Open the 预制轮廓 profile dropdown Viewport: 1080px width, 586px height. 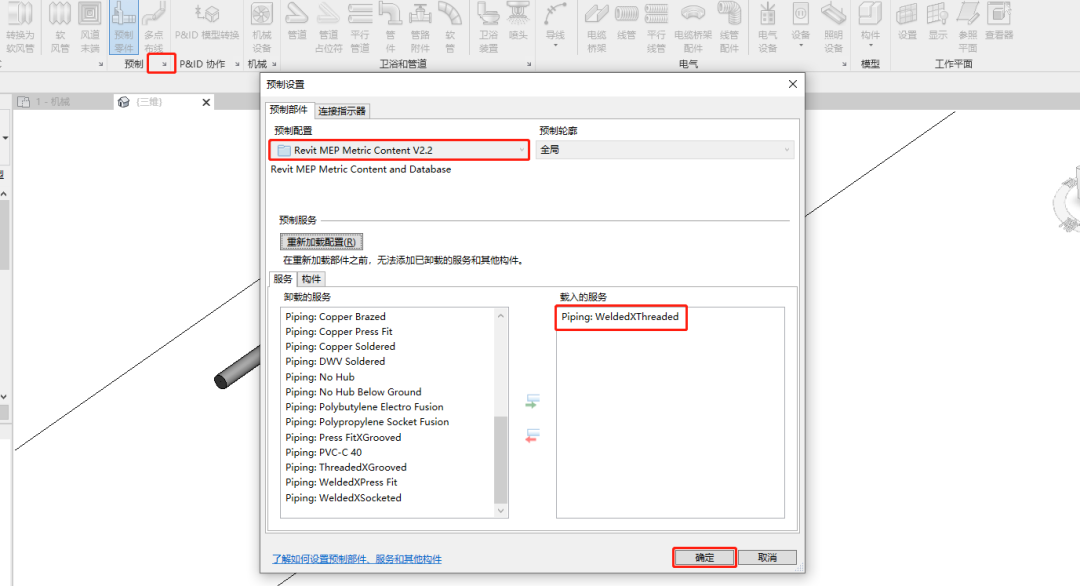pos(665,149)
